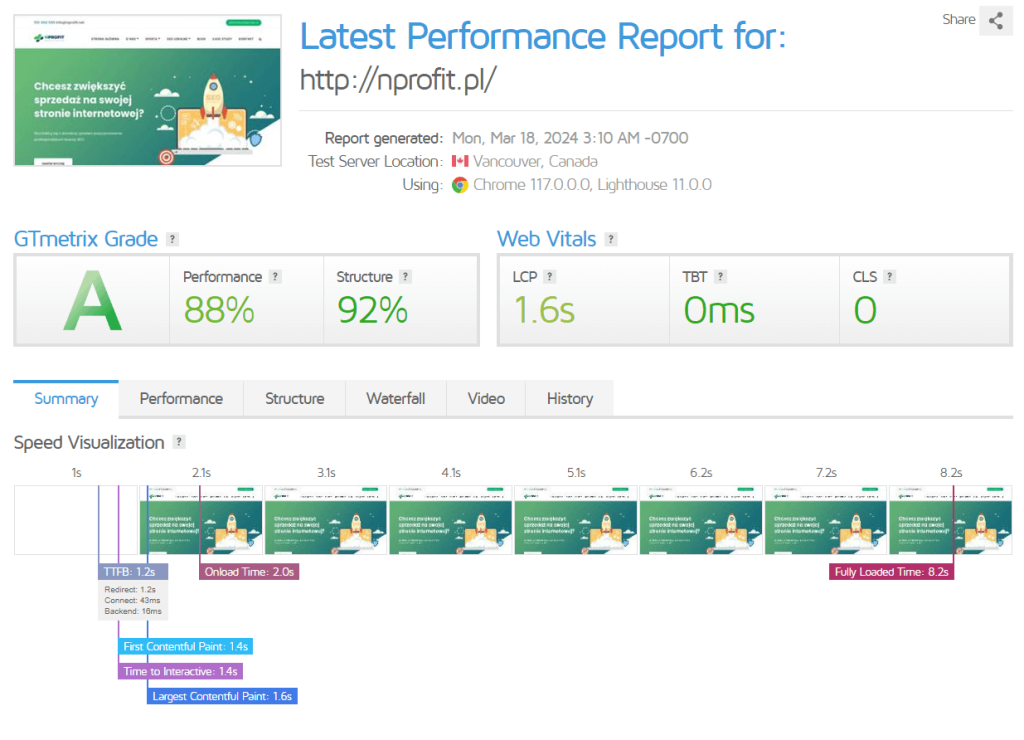Click the http://nprofit.pl/ URL link

click(x=398, y=80)
